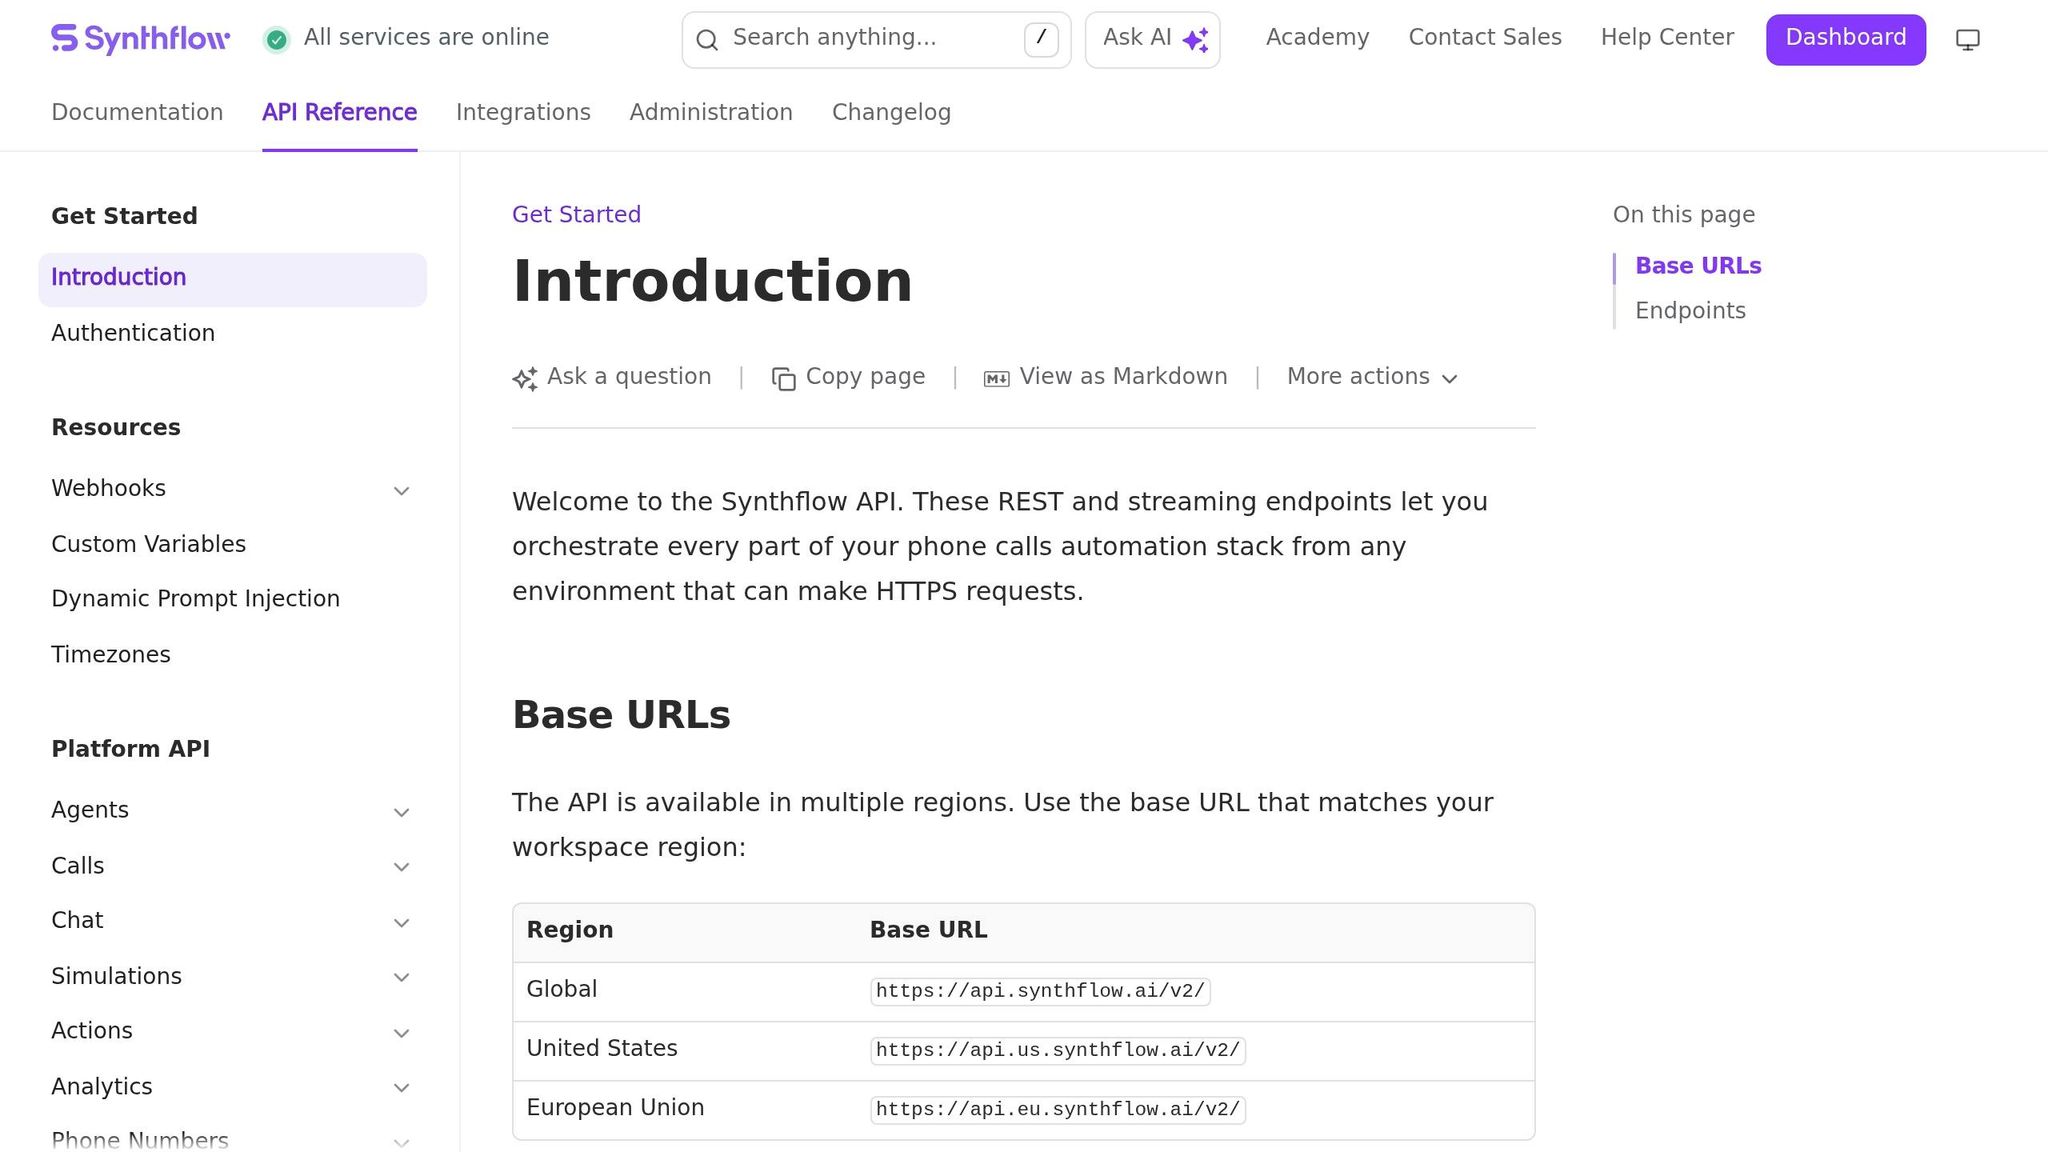Click the "All services are online" status text
Image resolution: width=2048 pixels, height=1152 pixels.
426,37
